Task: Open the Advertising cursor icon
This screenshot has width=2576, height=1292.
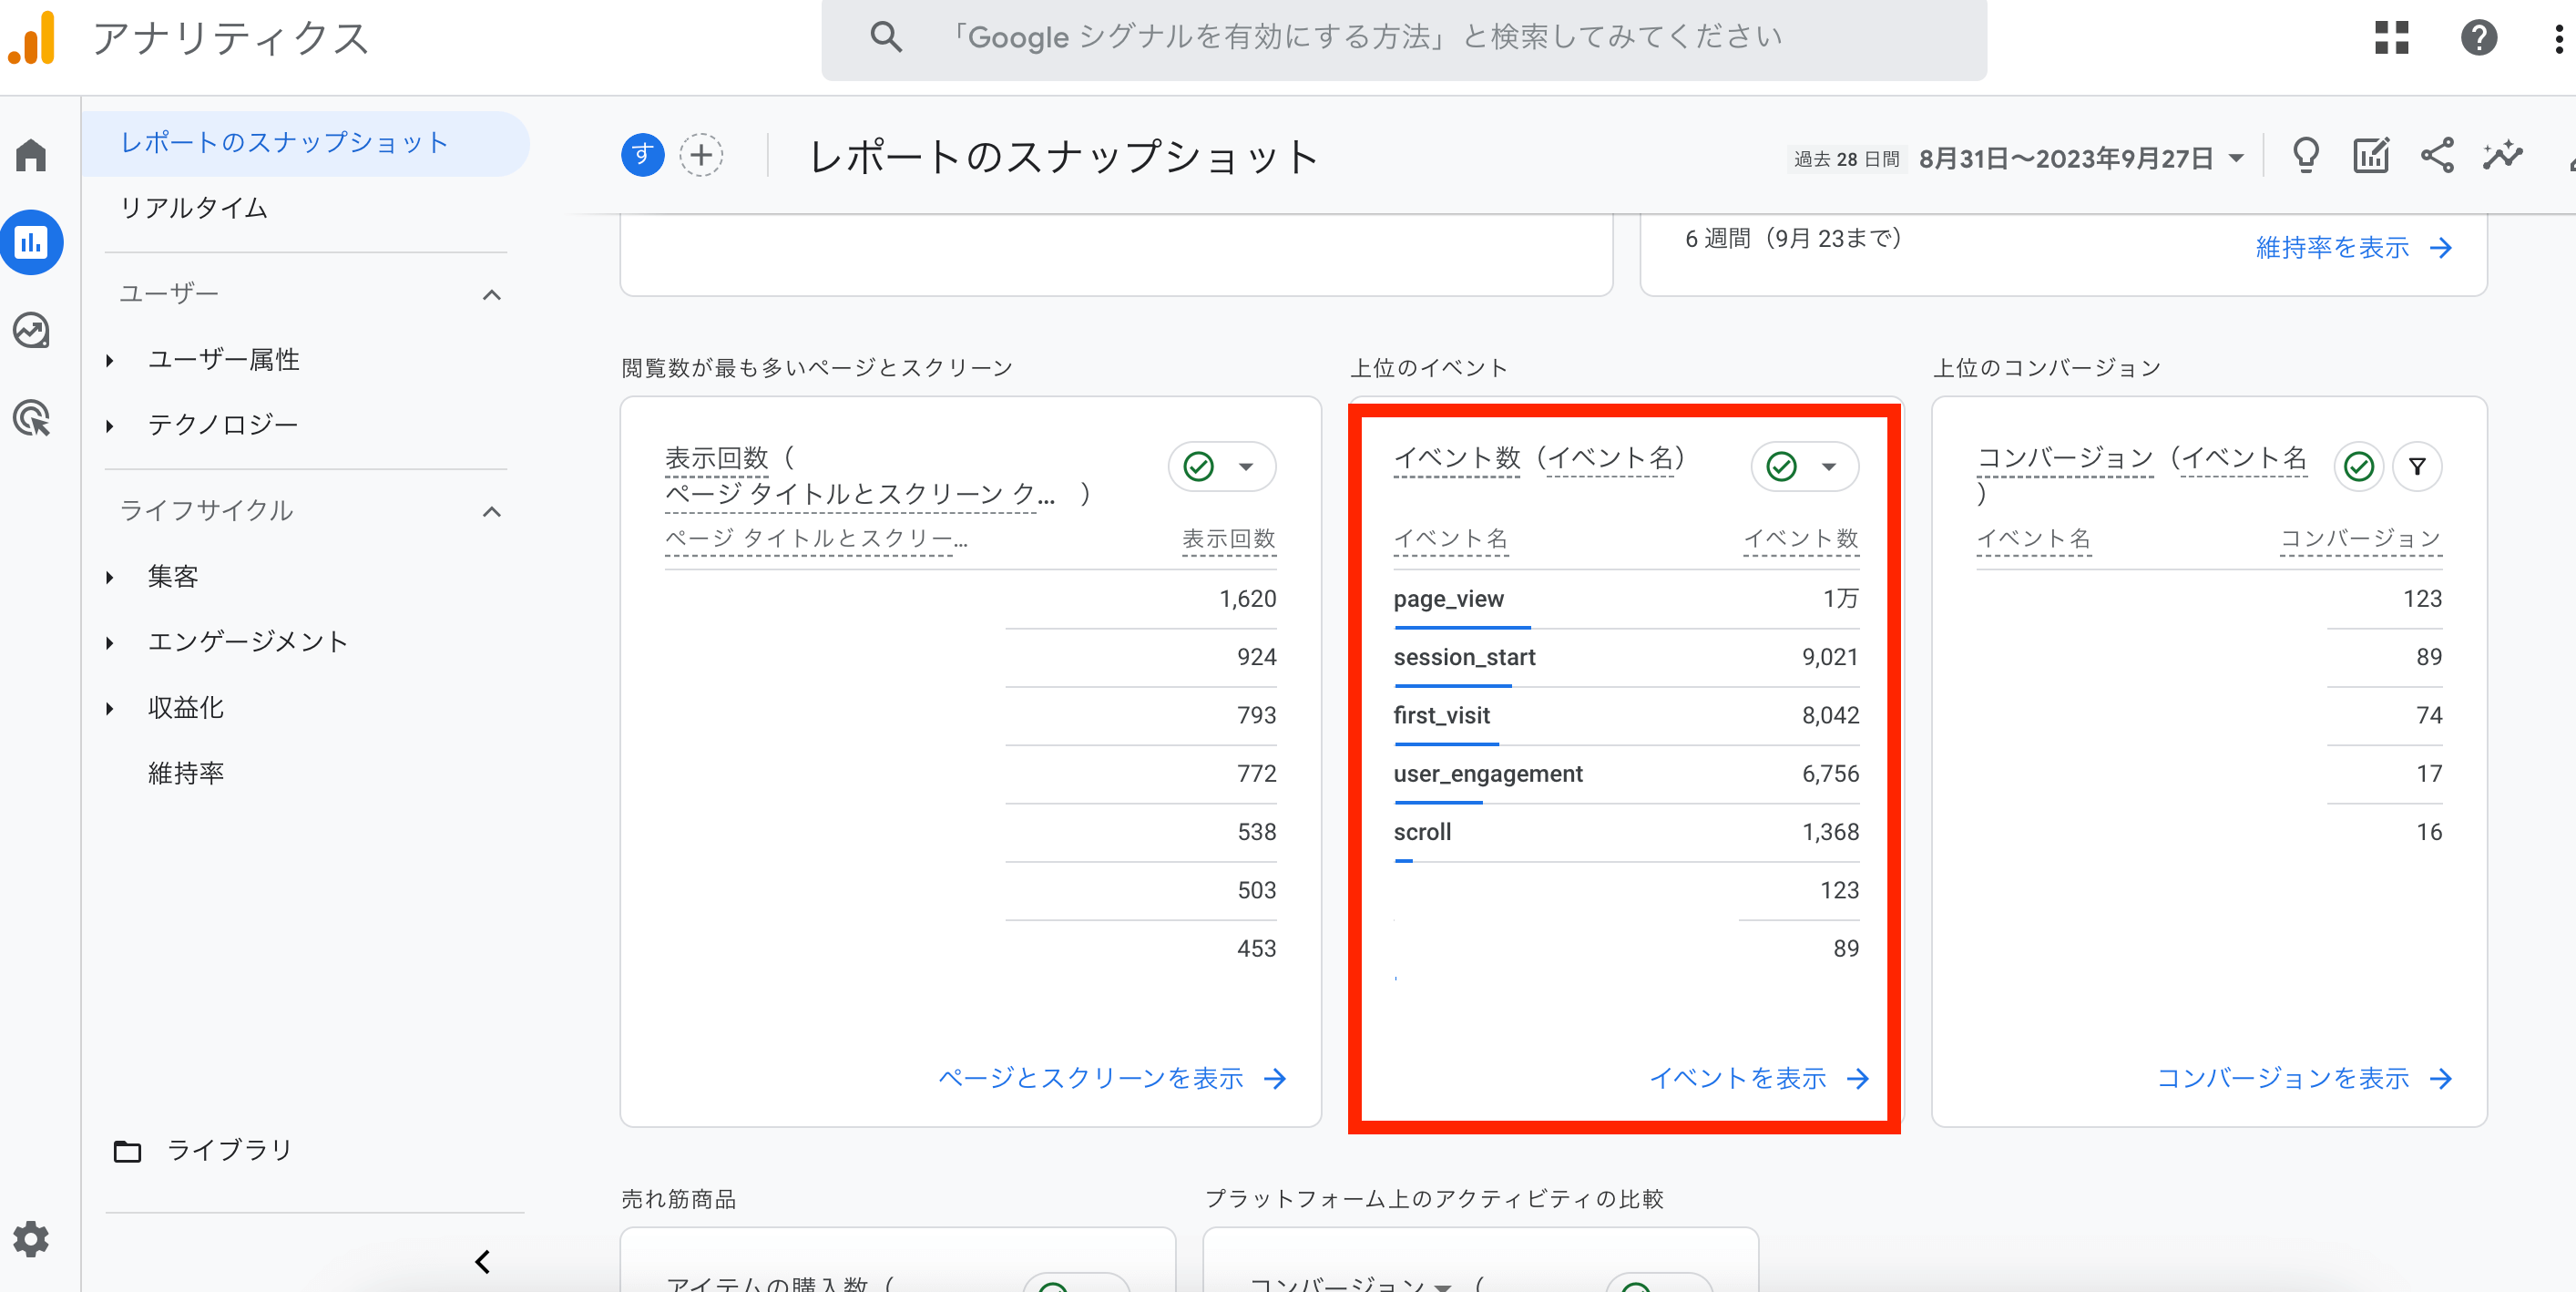Action: coord(31,417)
